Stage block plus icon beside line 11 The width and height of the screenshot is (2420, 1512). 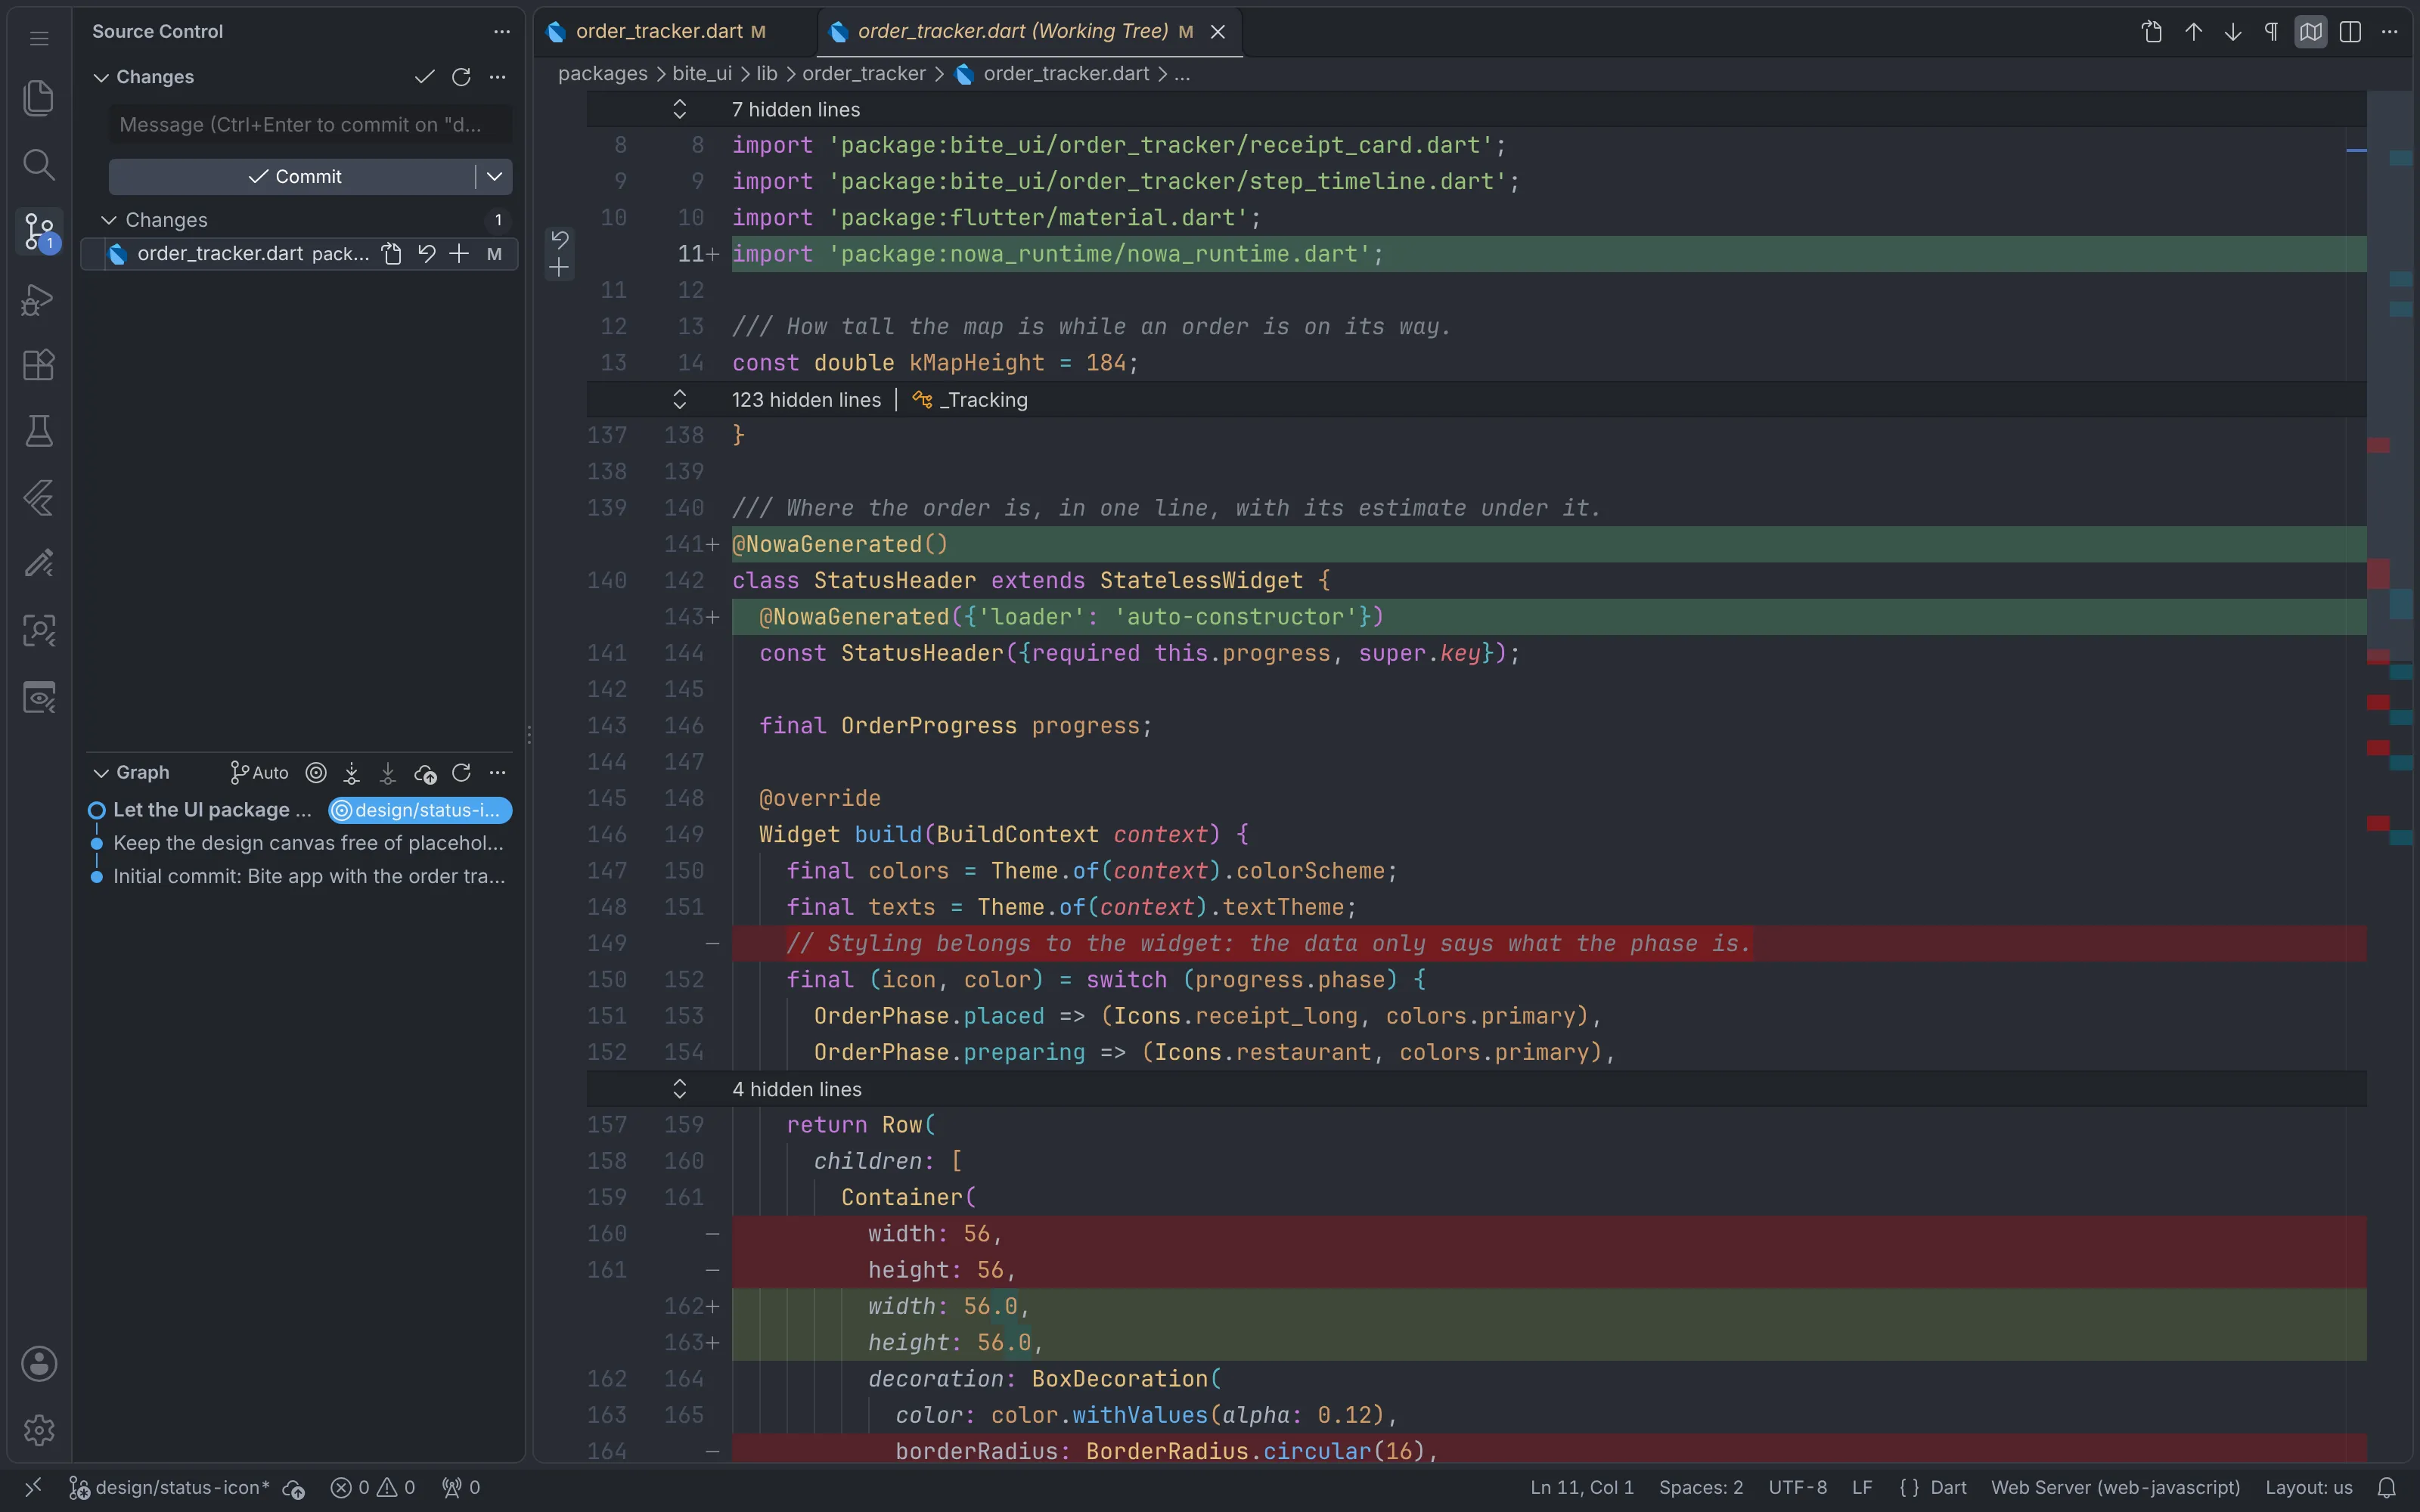click(x=560, y=268)
